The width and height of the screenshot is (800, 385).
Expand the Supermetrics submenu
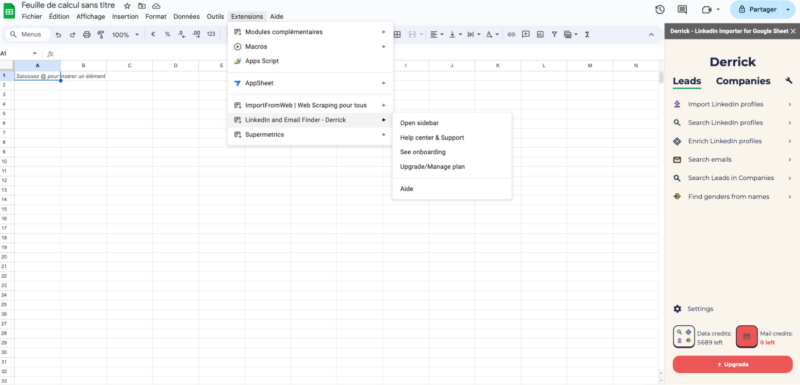[310, 135]
